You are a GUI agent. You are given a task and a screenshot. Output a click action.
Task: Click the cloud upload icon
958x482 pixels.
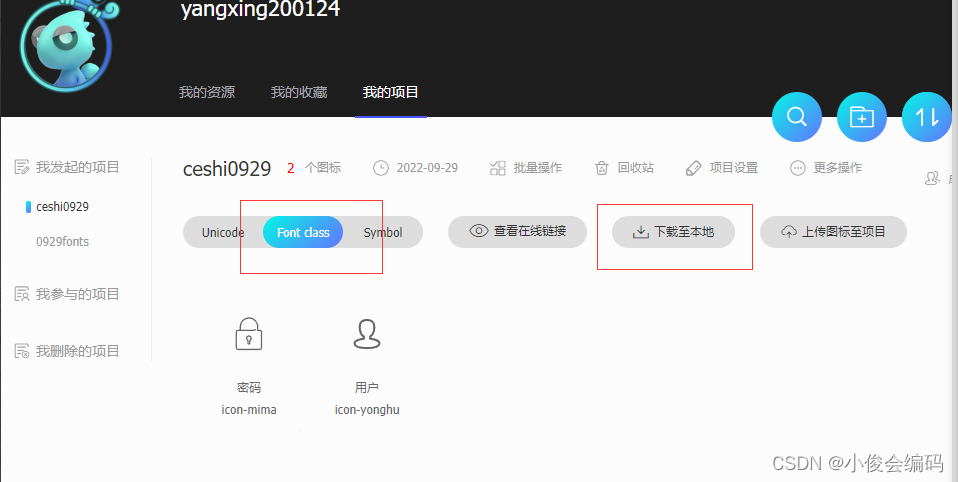789,232
